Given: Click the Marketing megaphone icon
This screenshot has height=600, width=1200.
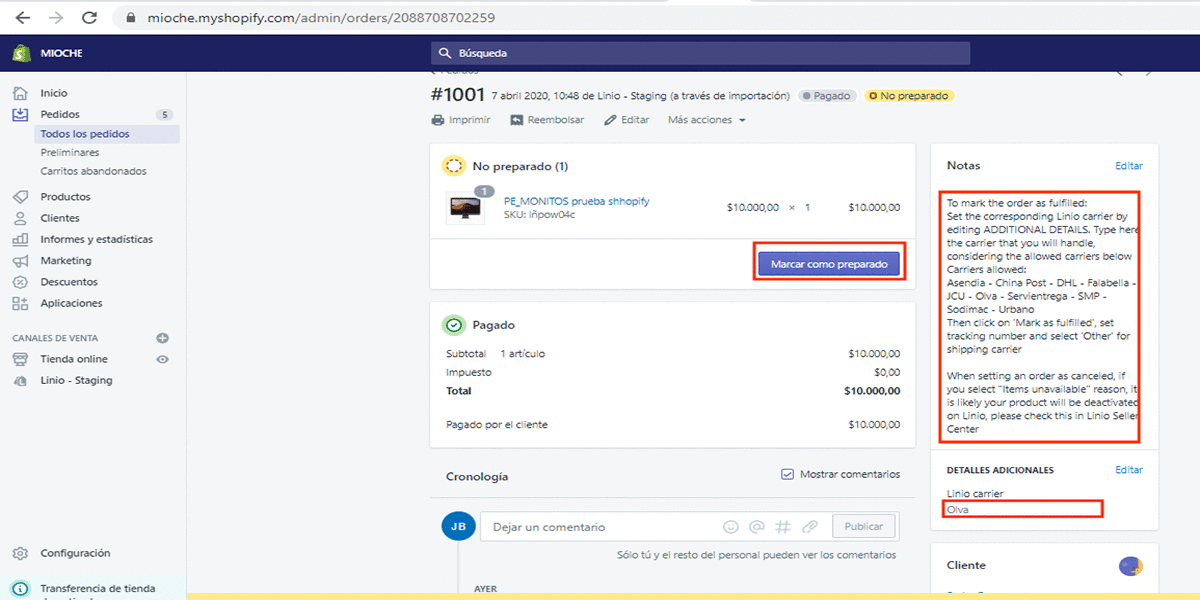Looking at the screenshot, I should 20,260.
